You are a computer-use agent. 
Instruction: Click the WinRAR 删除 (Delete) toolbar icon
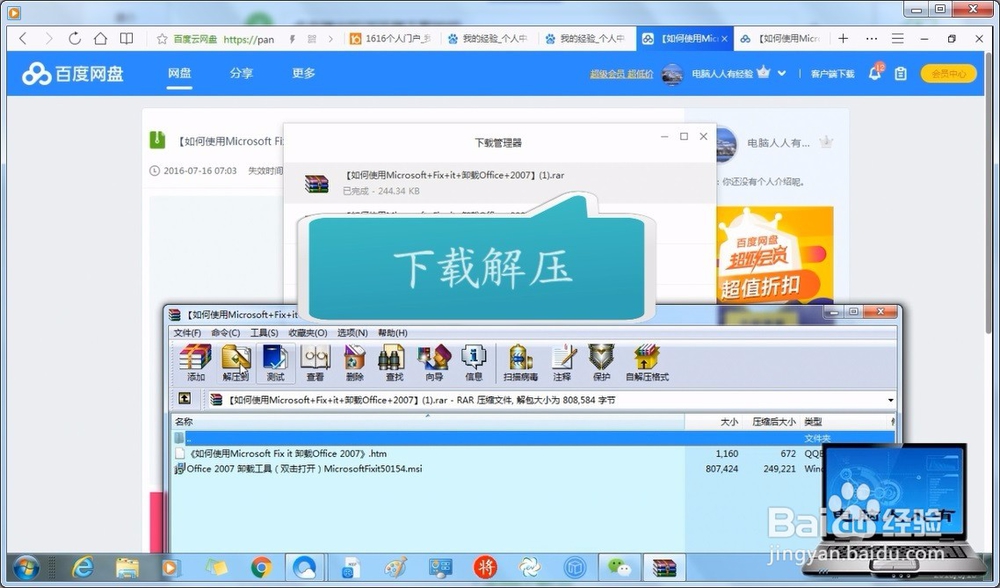355,363
